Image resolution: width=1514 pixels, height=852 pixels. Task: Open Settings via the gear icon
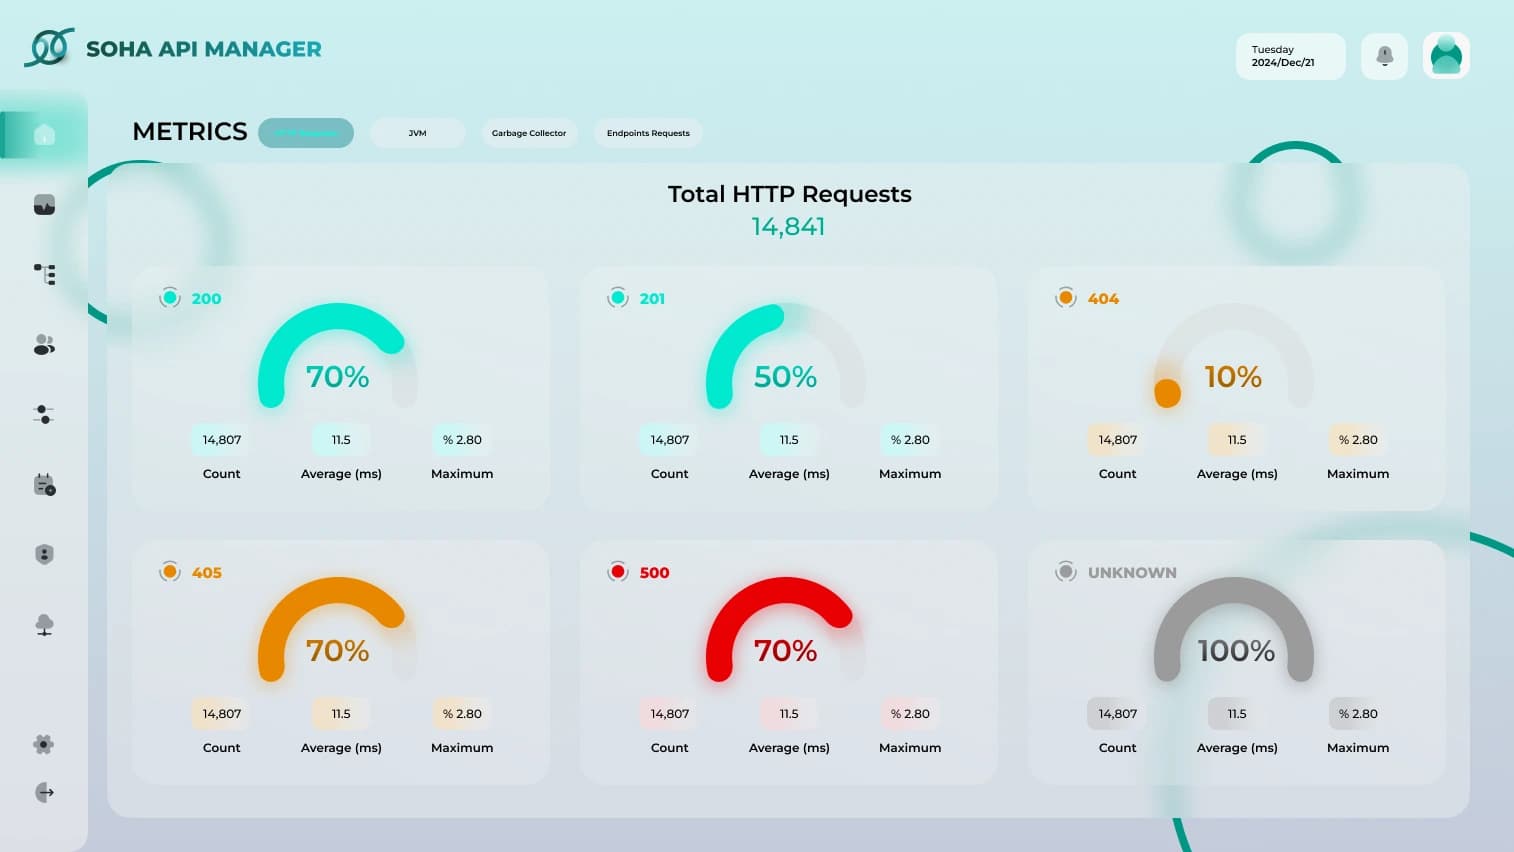44,744
